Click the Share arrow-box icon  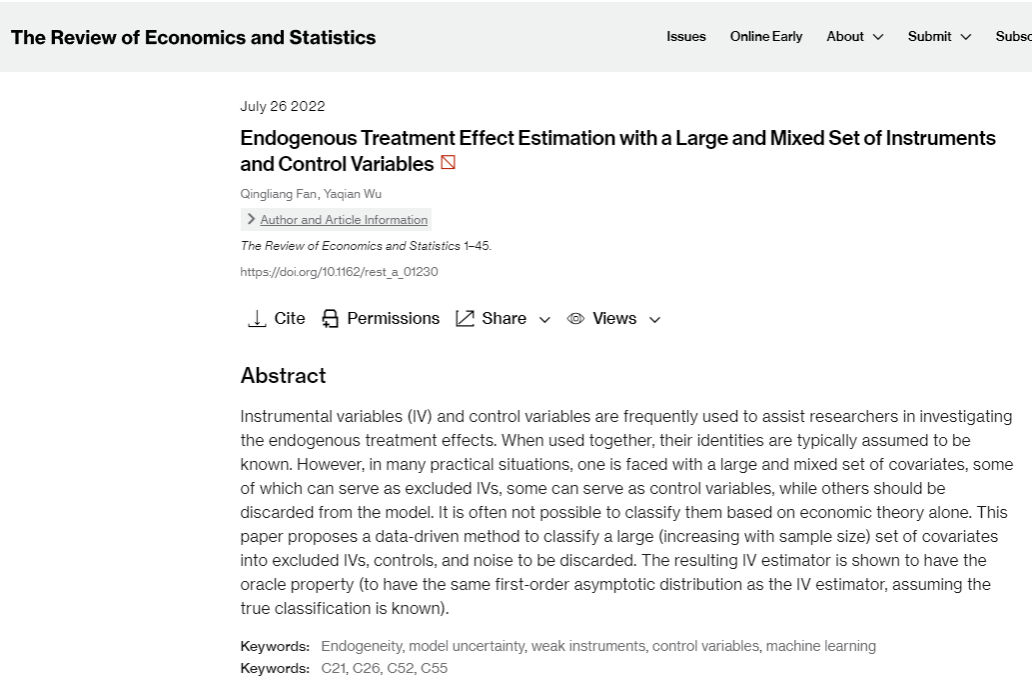pos(465,319)
